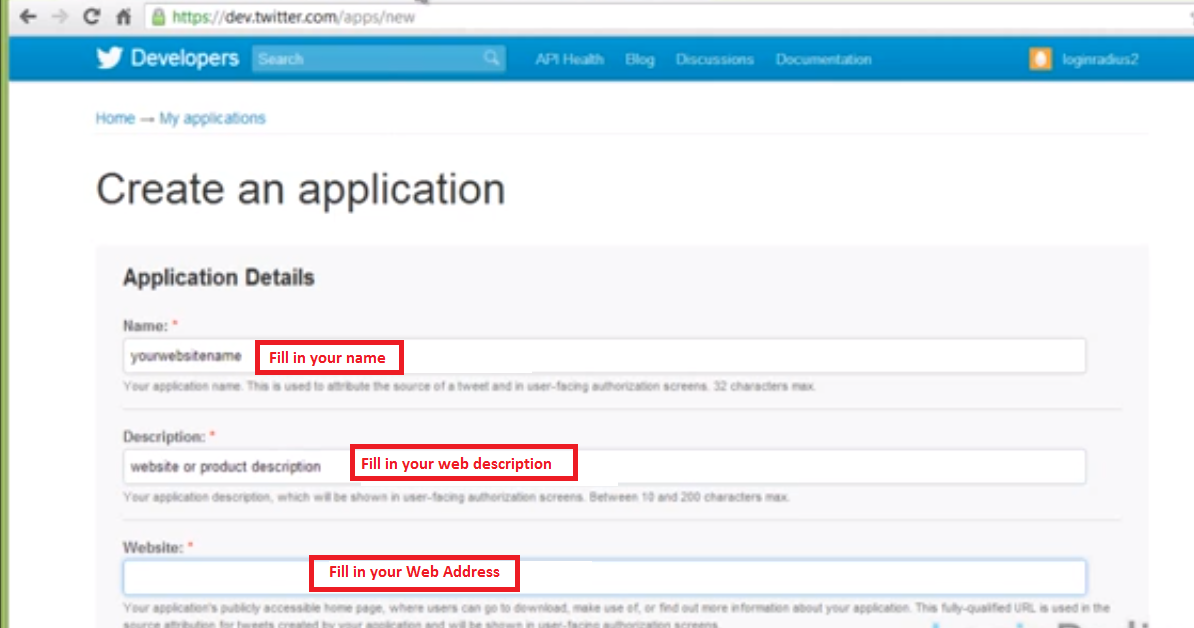Open the Documentation menu item
Viewport: 1194px width, 628px height.
pyautogui.click(x=823, y=59)
